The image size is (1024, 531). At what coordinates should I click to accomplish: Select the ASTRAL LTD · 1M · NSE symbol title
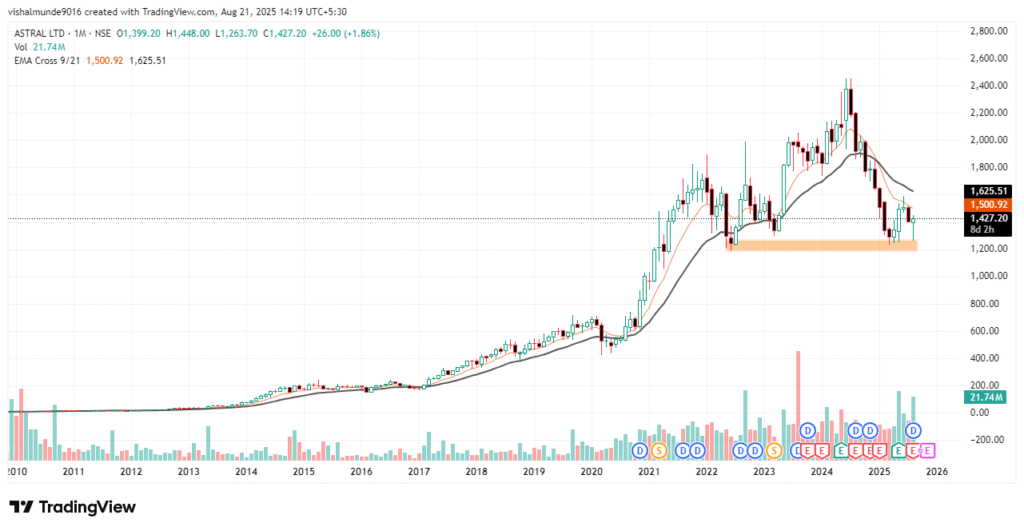(63, 33)
